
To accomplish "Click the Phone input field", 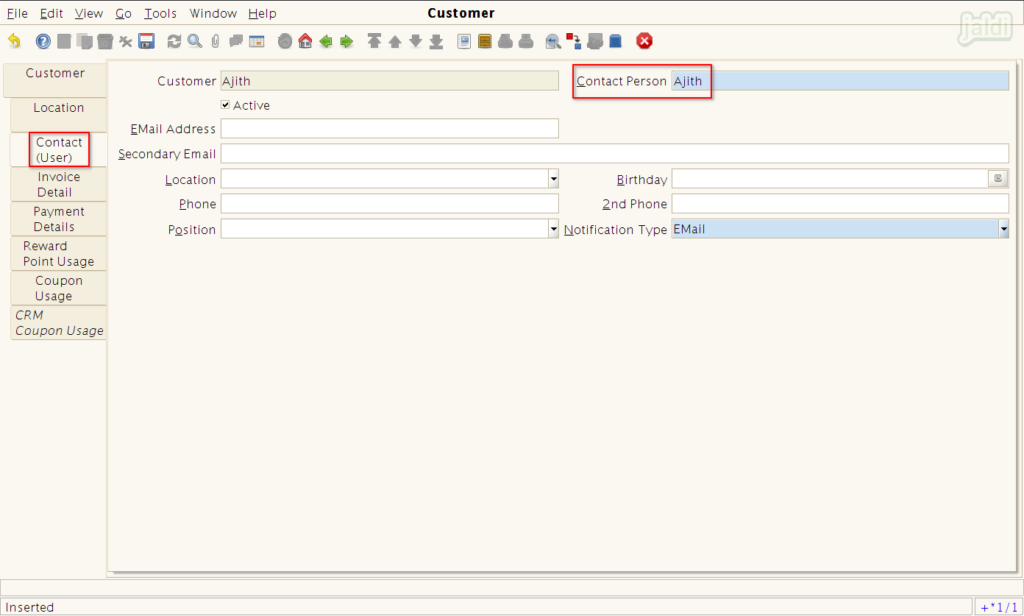I will (389, 203).
